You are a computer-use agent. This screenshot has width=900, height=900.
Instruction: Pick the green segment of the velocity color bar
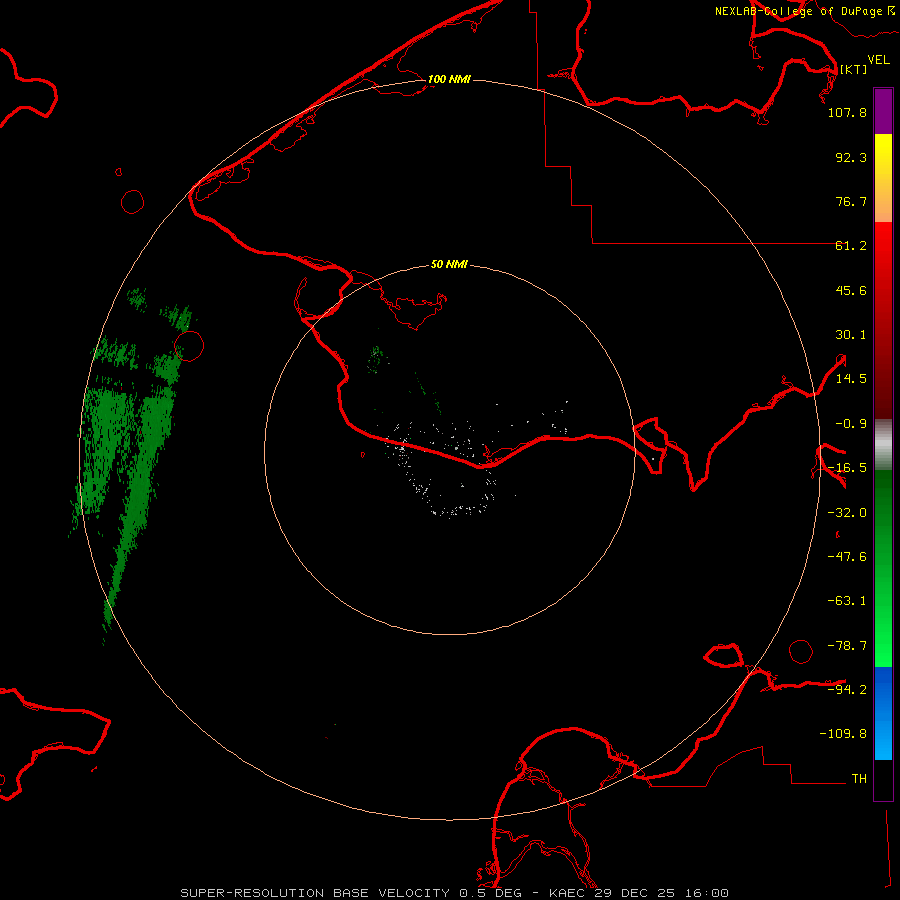[883, 568]
